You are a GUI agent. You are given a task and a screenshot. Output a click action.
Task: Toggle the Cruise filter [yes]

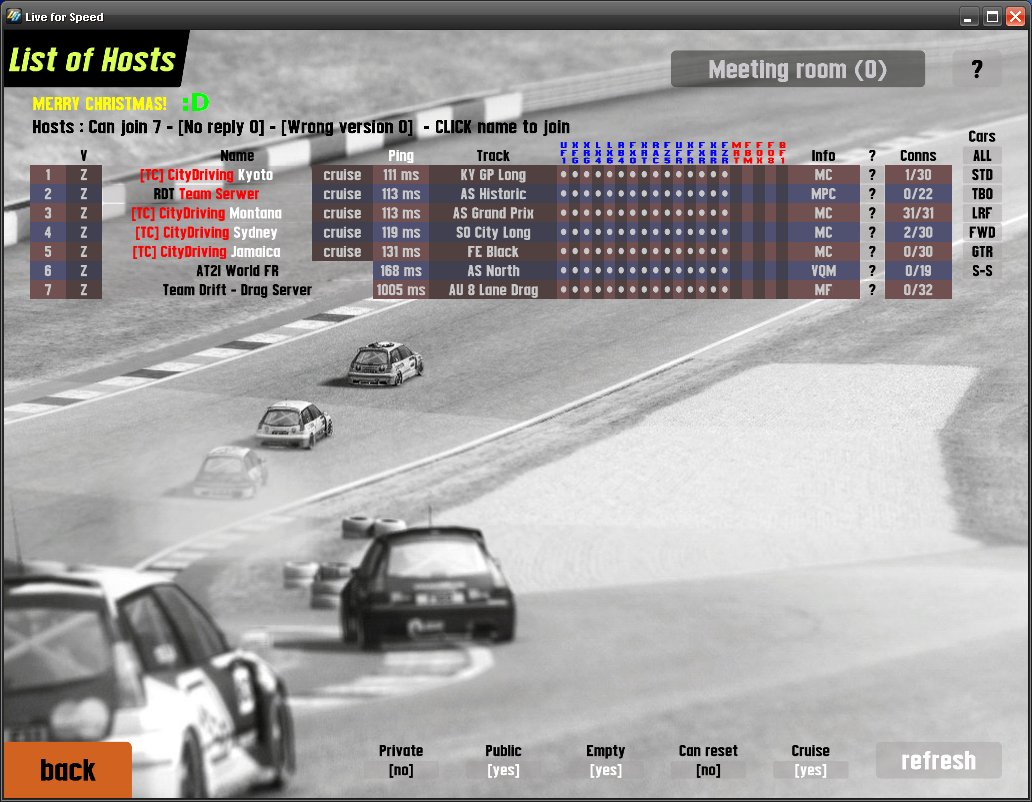810,770
